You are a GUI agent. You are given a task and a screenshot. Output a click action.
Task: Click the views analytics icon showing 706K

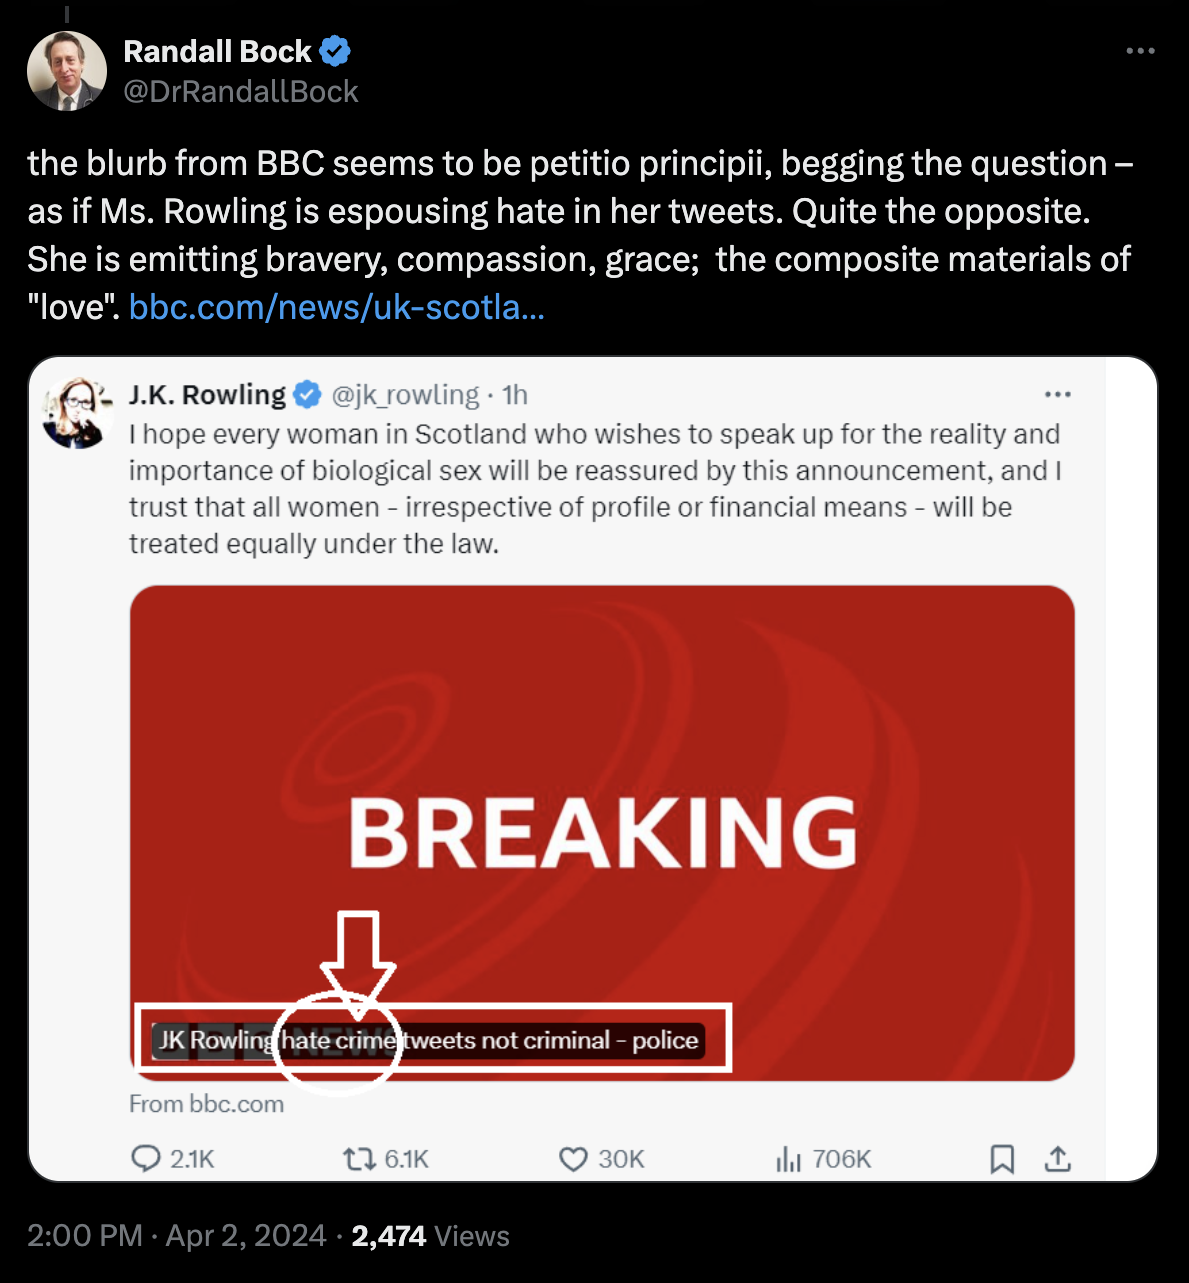pyautogui.click(x=788, y=1159)
